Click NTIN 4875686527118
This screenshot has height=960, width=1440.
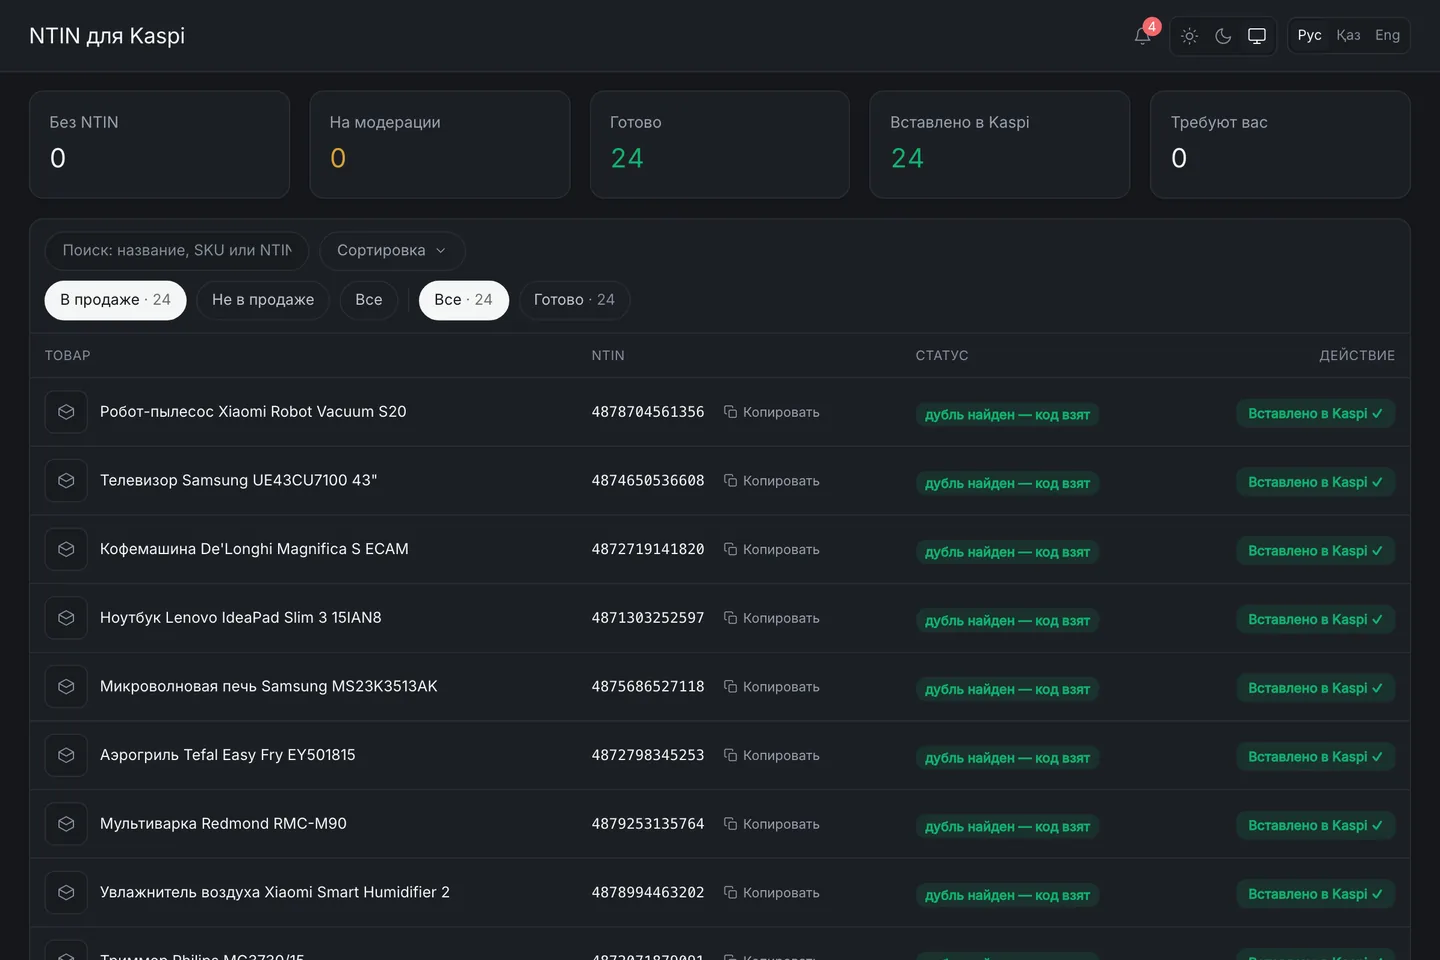(648, 687)
